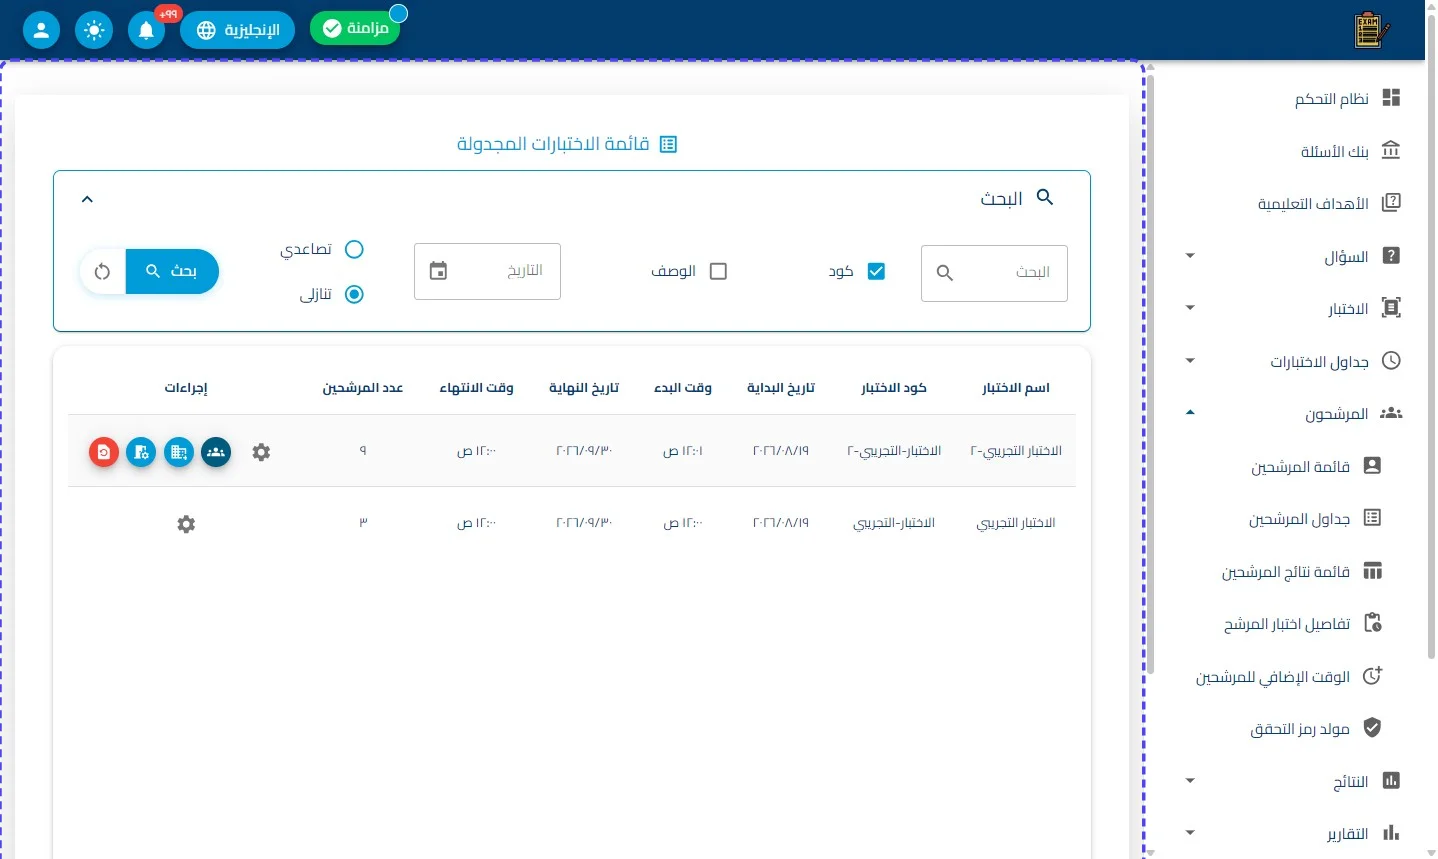The image size is (1438, 859).
Task: Click the مزامنة sync button
Action: 355,28
